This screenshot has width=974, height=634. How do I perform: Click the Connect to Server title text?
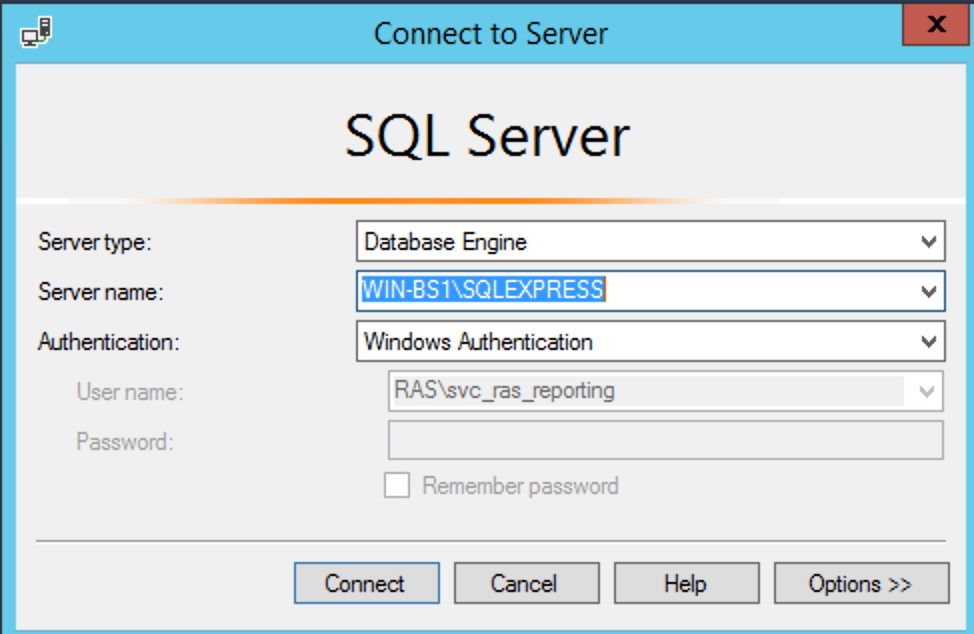point(490,33)
